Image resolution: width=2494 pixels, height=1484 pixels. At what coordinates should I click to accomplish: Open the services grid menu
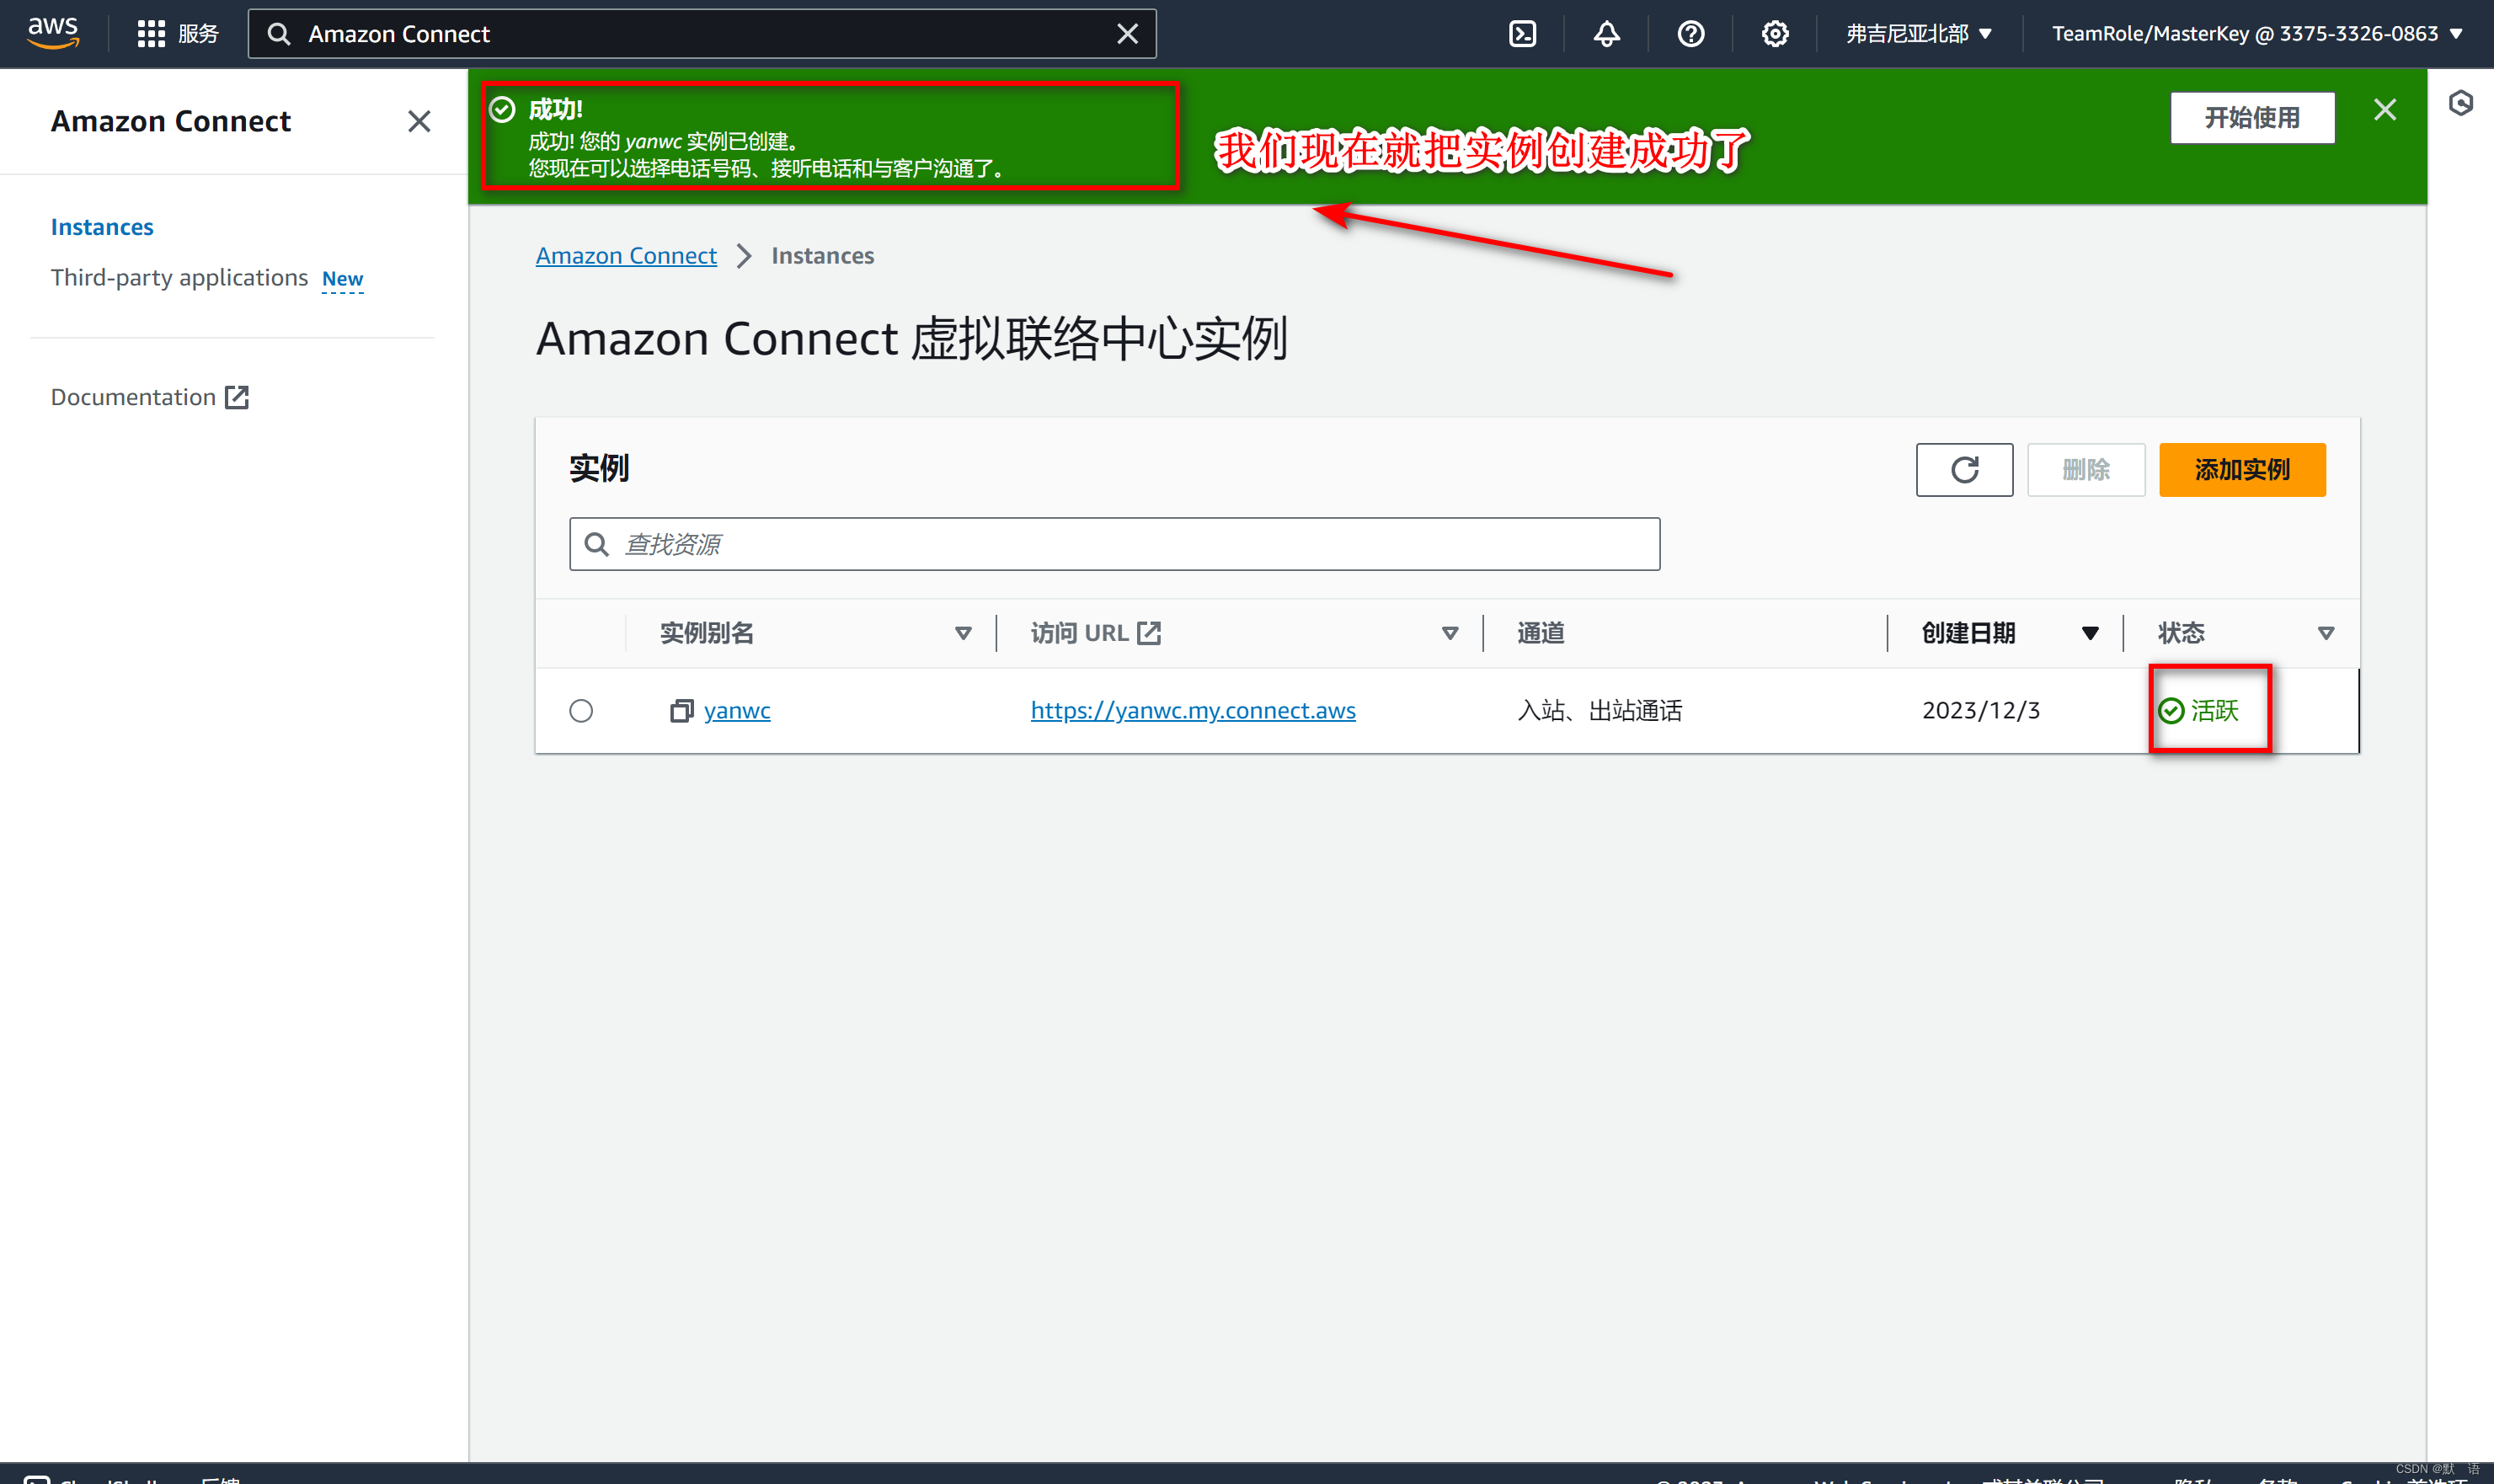151,34
